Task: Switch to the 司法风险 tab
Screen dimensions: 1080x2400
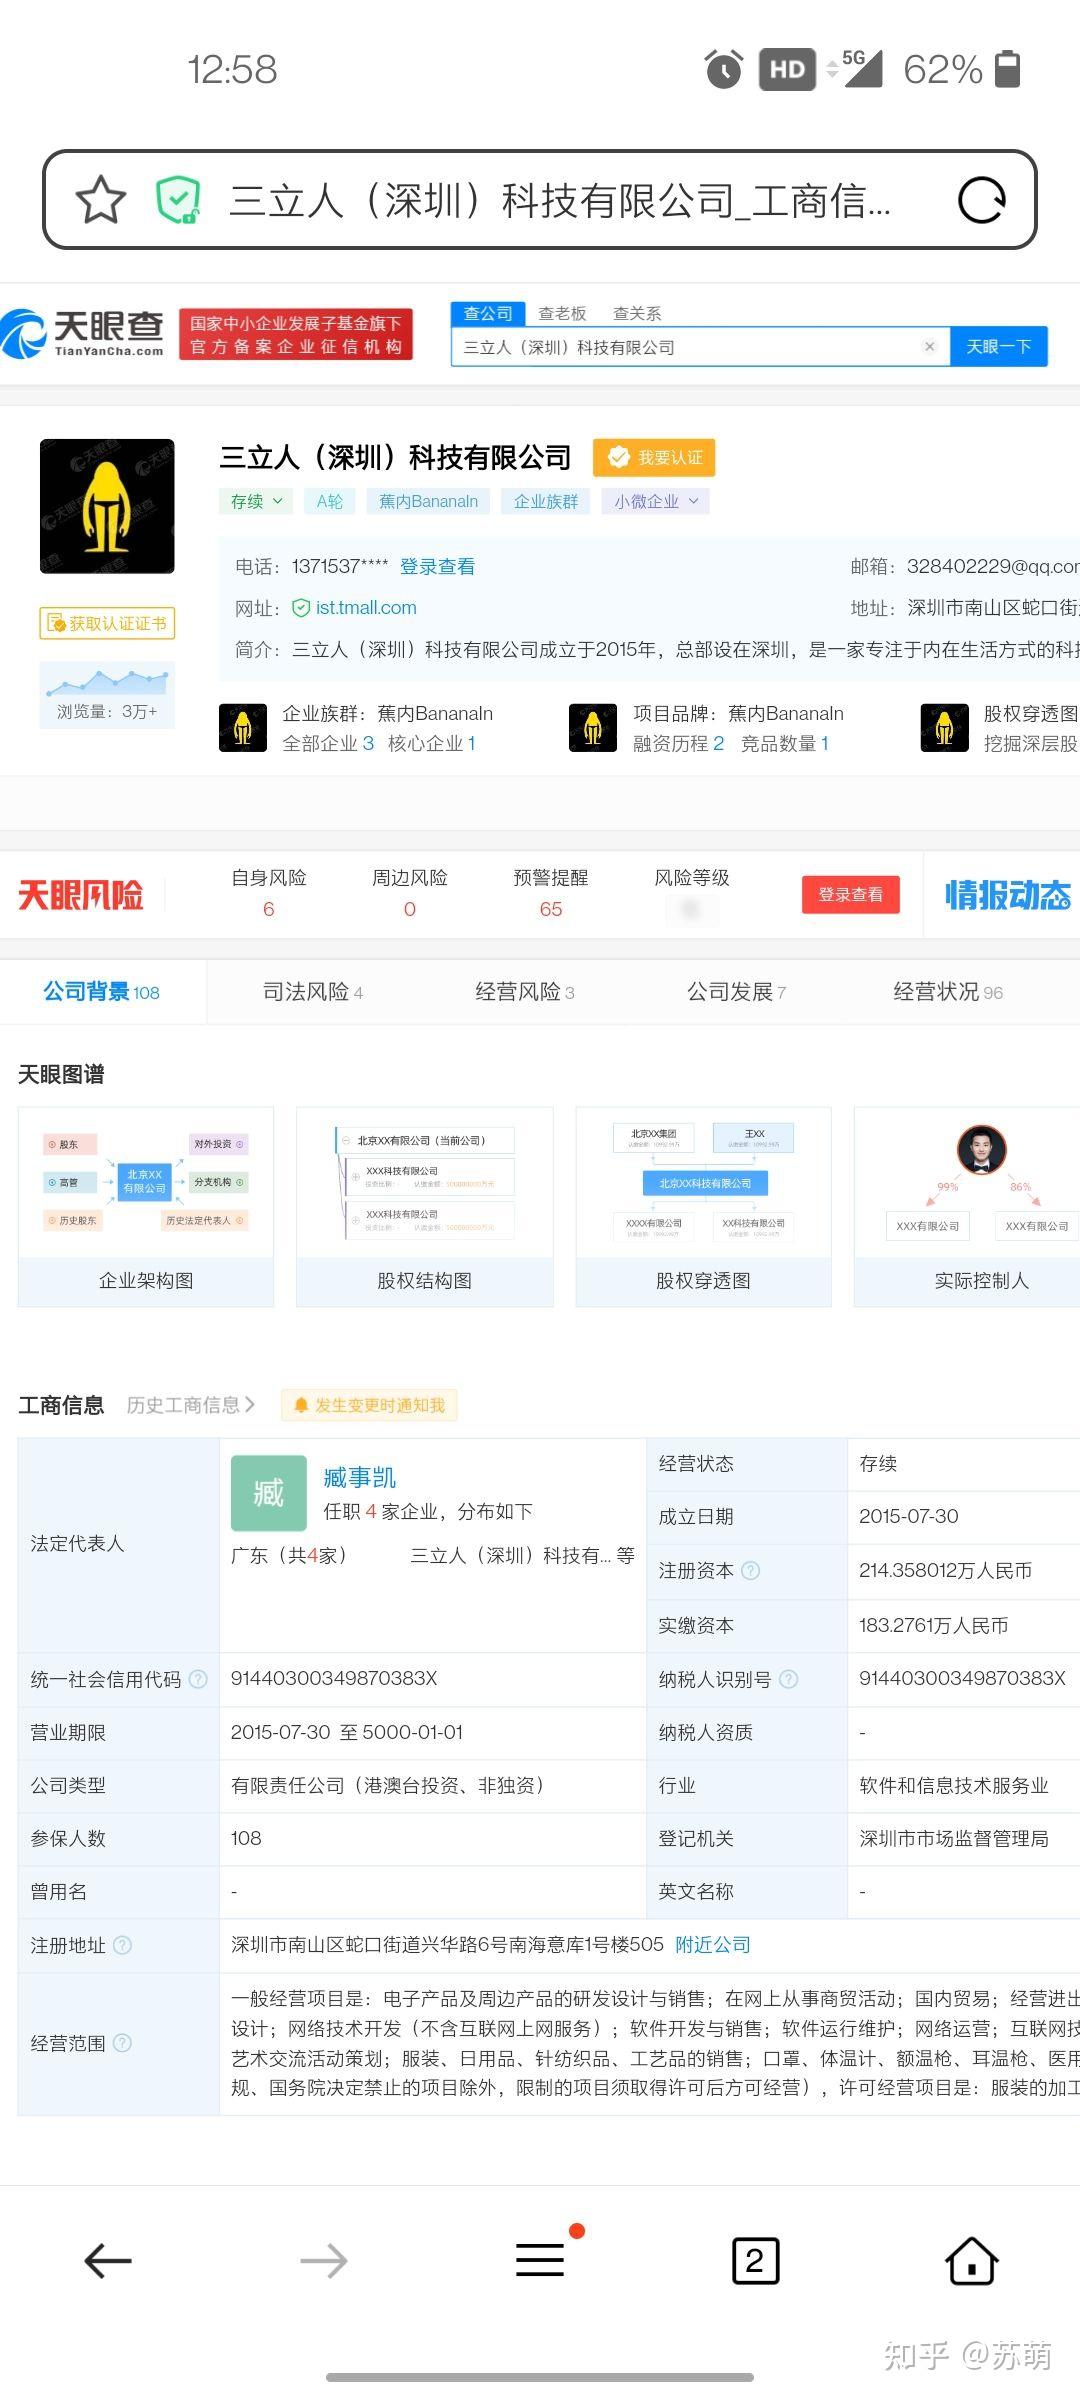Action: 312,991
